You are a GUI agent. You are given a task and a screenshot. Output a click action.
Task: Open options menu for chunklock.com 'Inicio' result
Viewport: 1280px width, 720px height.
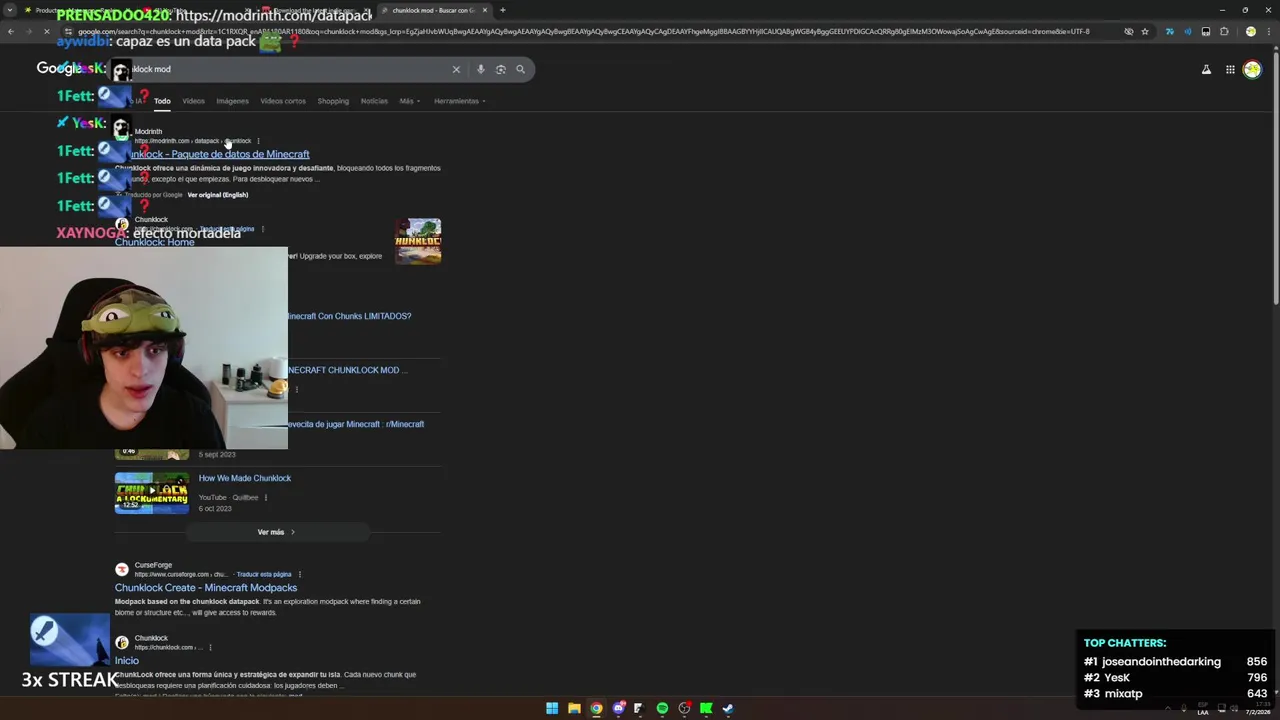pos(210,647)
